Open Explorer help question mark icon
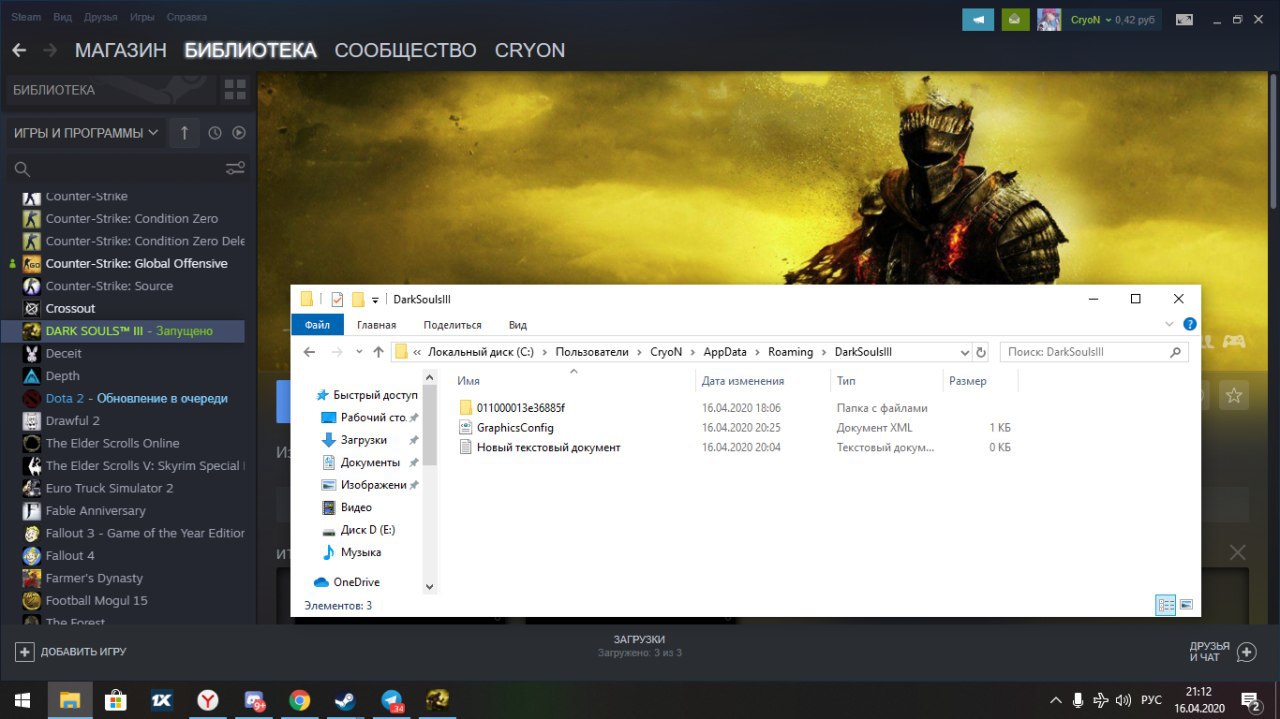The width and height of the screenshot is (1280, 719). click(x=1190, y=324)
